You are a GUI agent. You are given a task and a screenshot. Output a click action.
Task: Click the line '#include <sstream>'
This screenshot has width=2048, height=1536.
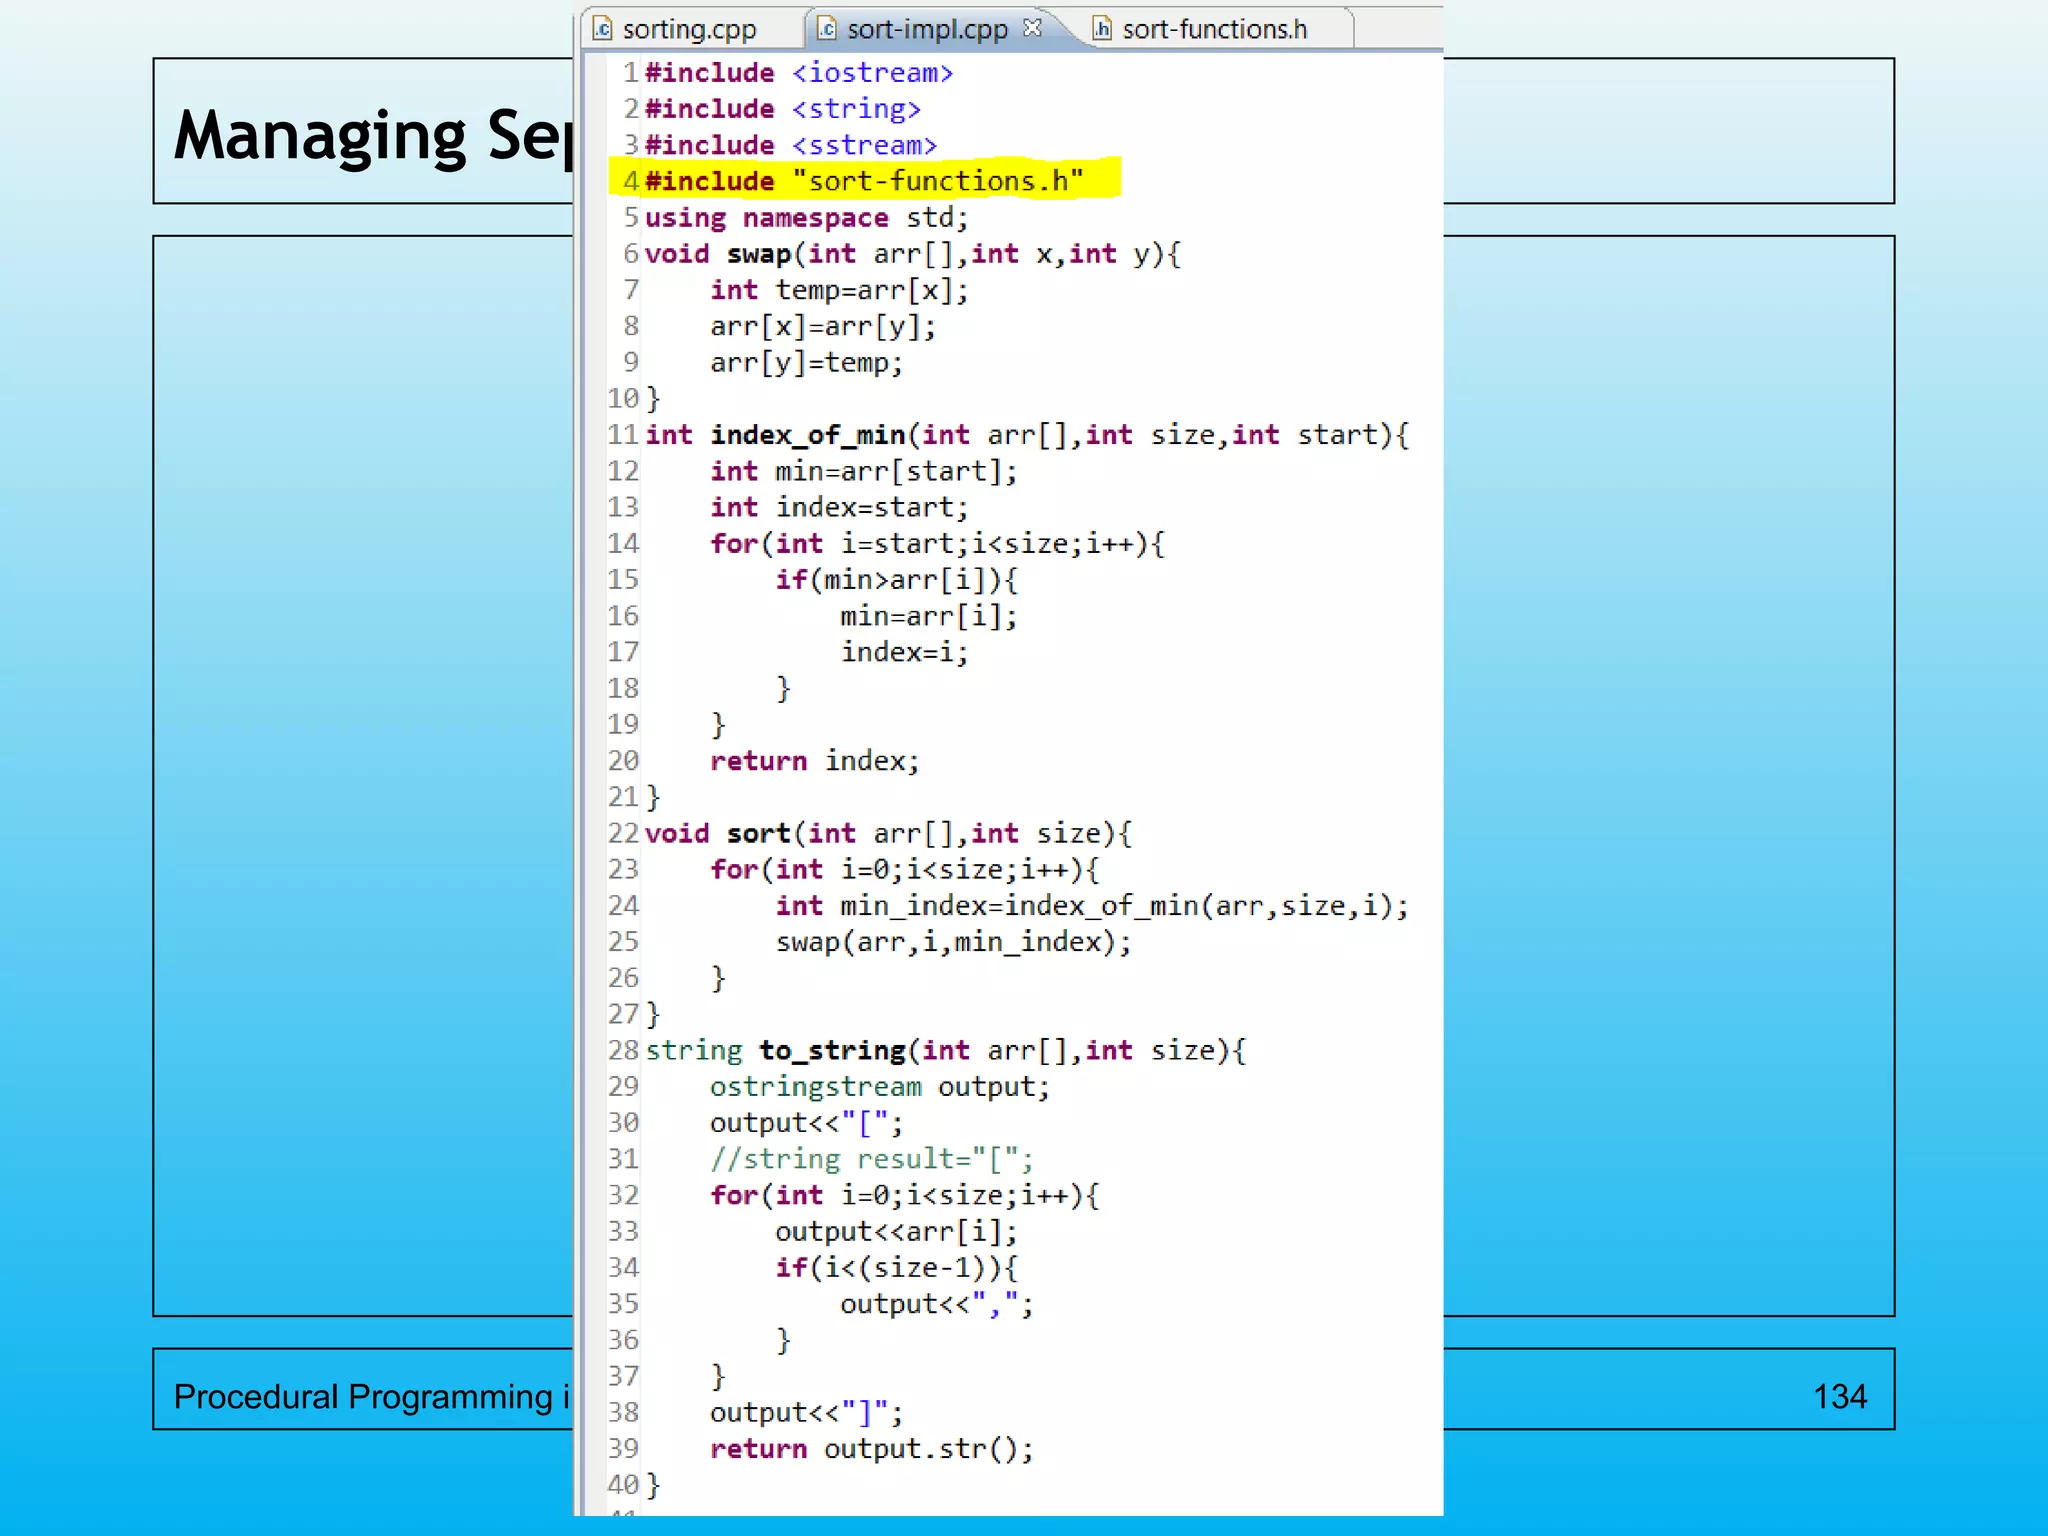791,145
